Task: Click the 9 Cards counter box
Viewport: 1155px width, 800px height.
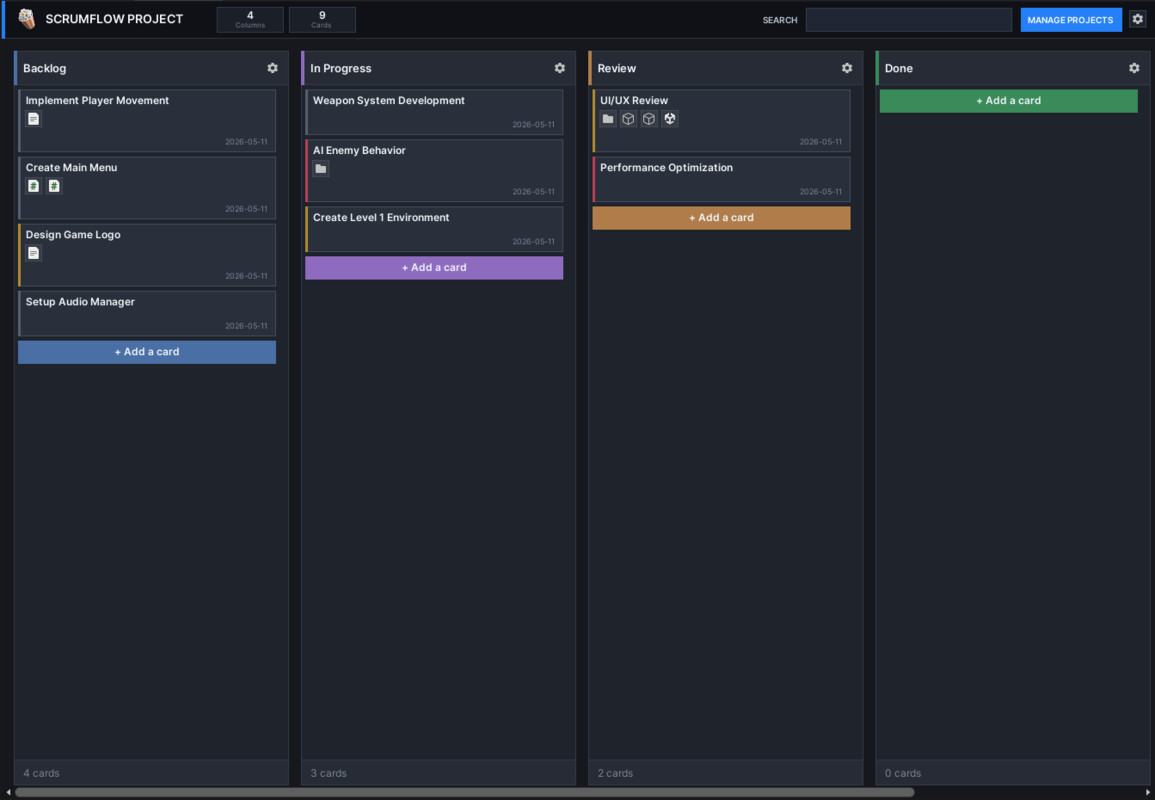Action: click(322, 19)
